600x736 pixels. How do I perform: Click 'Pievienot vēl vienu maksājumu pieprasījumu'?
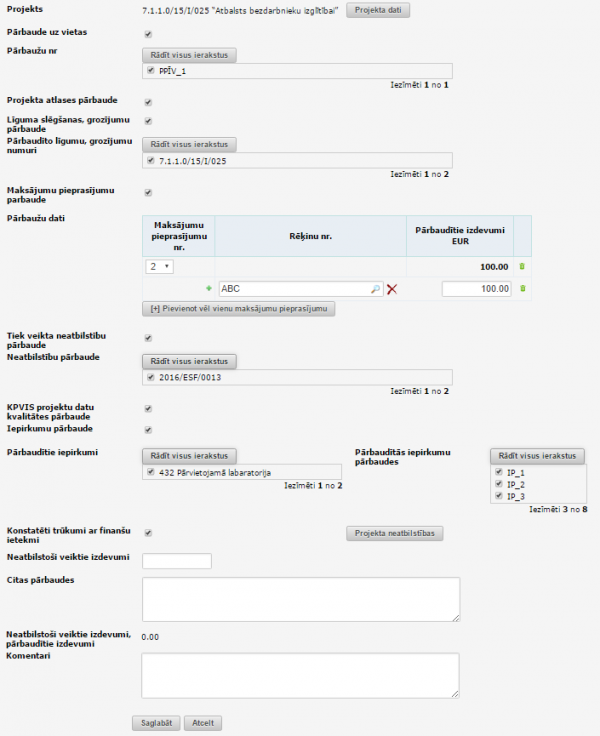pos(240,310)
